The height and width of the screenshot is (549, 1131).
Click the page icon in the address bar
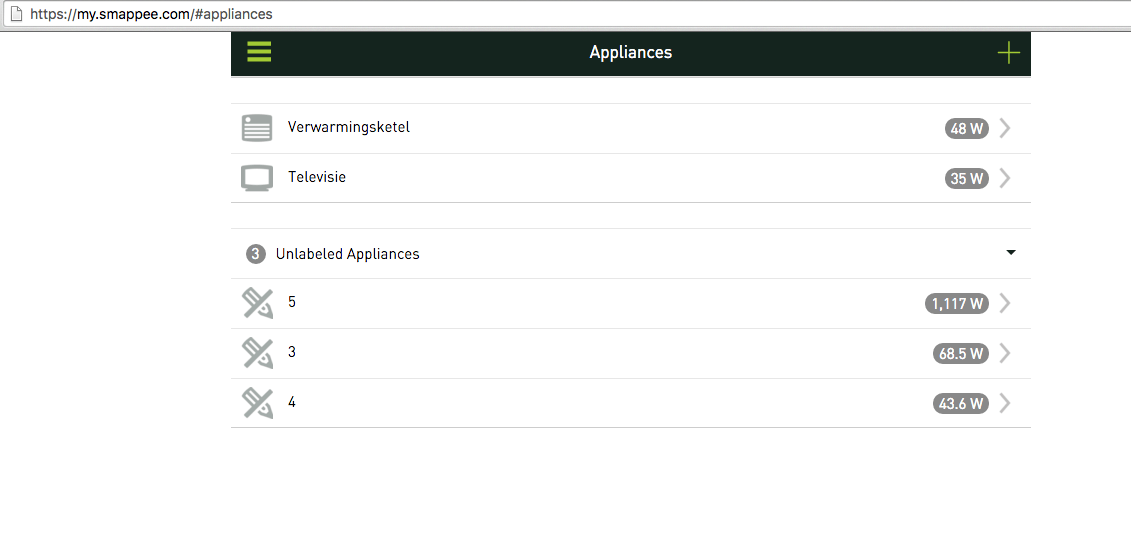point(15,14)
